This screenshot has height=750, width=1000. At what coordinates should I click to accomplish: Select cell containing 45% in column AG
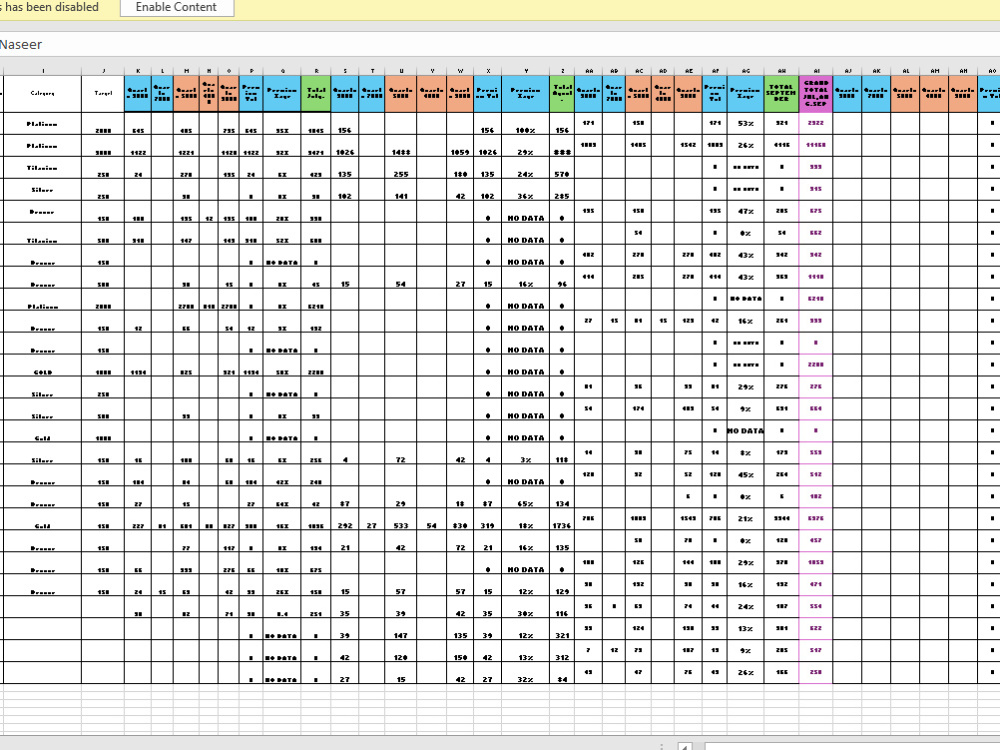746,475
